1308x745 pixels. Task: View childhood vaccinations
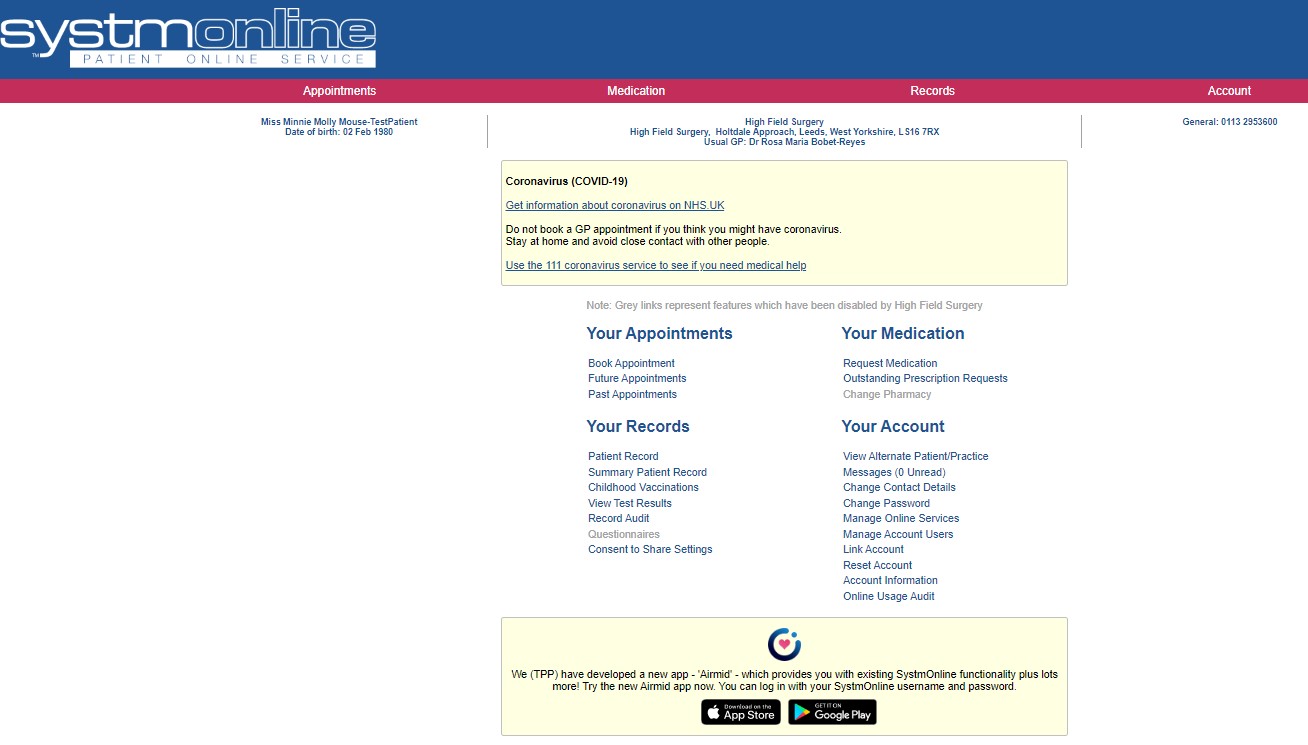[643, 487]
